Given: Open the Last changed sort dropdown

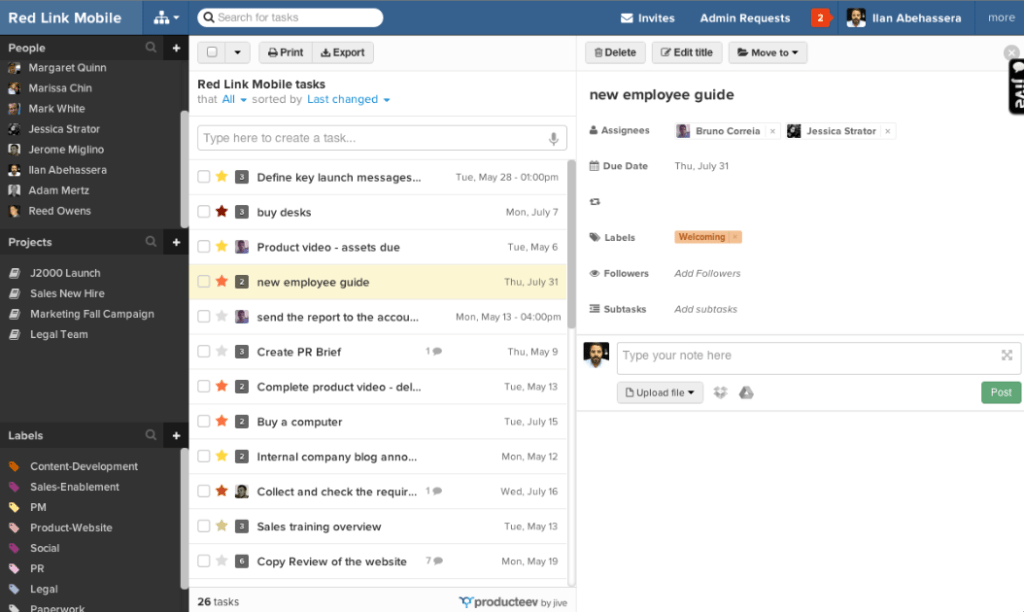Looking at the screenshot, I should click(348, 99).
